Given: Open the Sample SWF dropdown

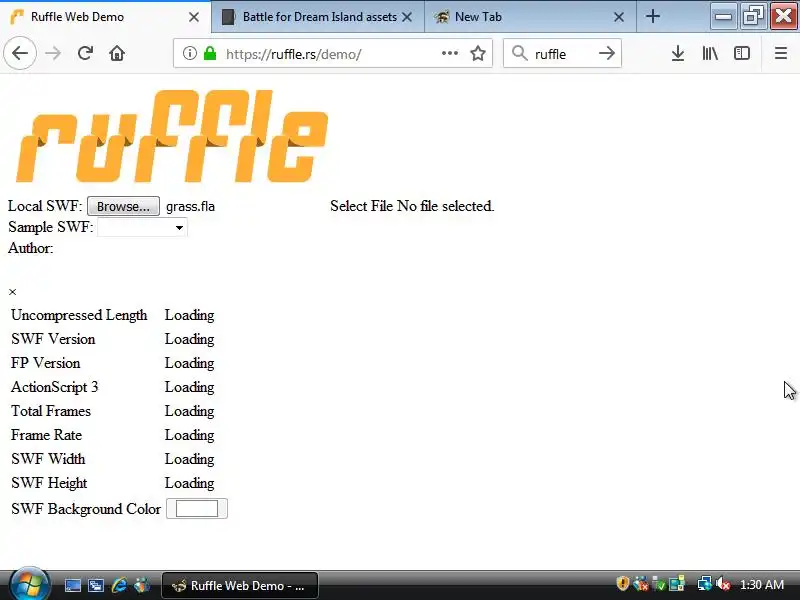Looking at the screenshot, I should click(x=142, y=227).
